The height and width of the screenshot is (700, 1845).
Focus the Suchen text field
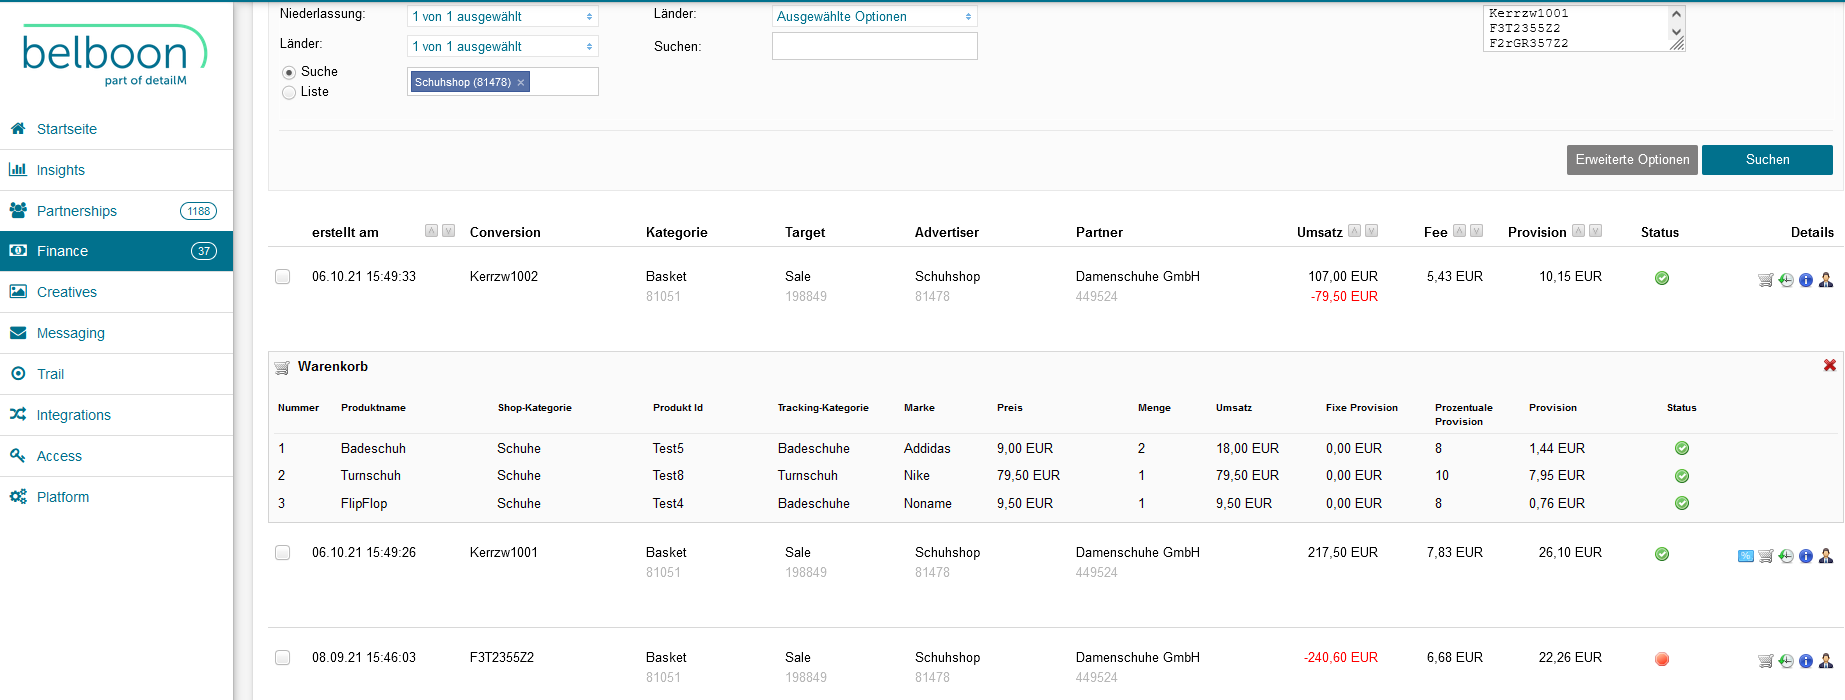coord(875,46)
